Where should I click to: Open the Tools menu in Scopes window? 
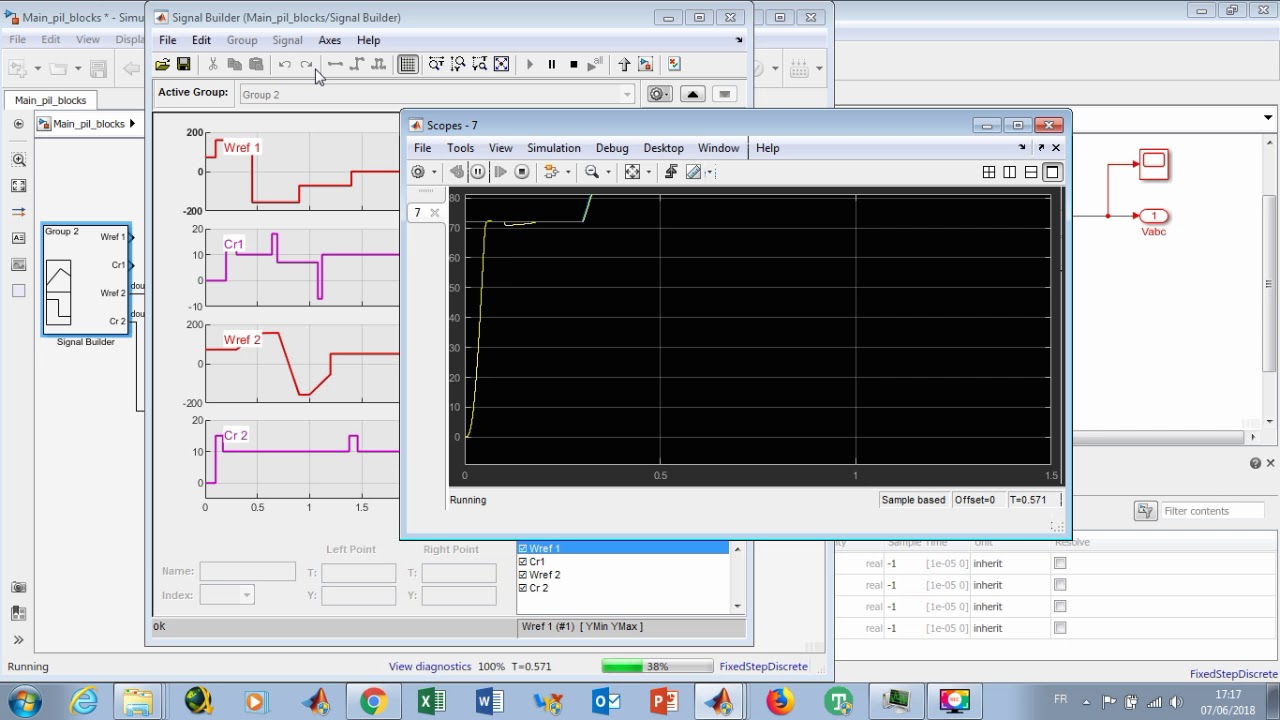coord(460,148)
